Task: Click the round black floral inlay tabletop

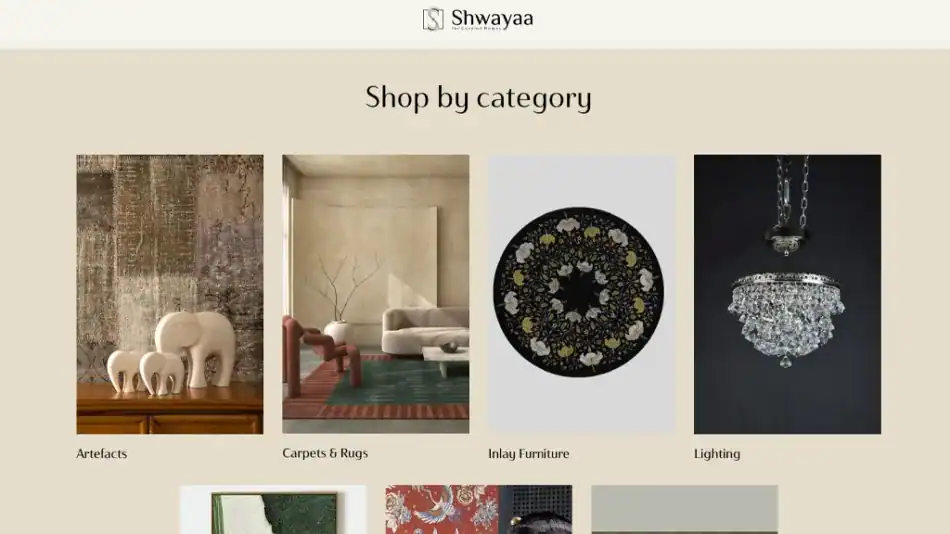Action: [x=579, y=292]
